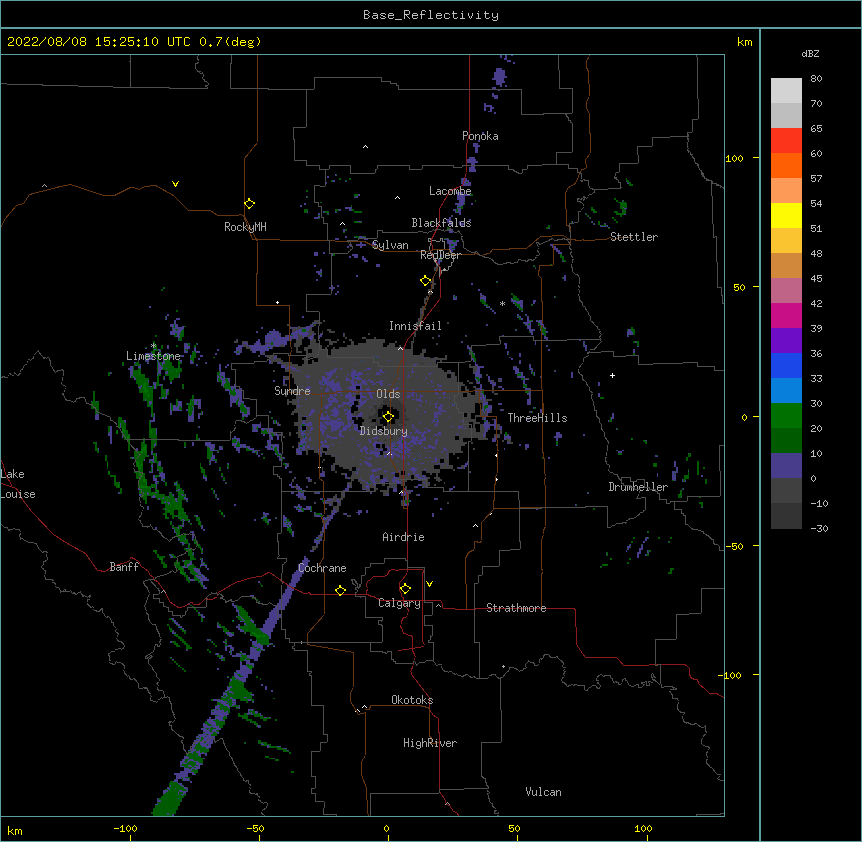Screen dimensions: 862x842
Task: Select the Cochrane city label
Action: [322, 568]
